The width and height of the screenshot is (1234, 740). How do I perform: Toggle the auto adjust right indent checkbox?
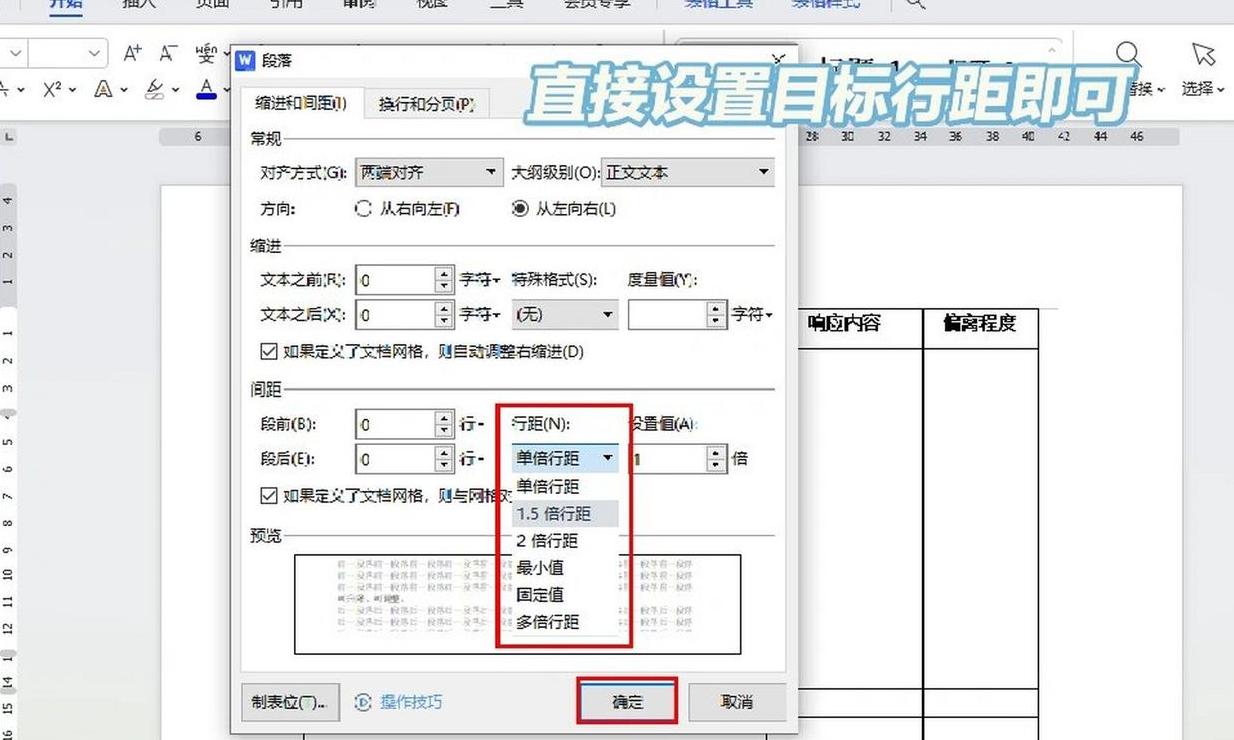(268, 351)
